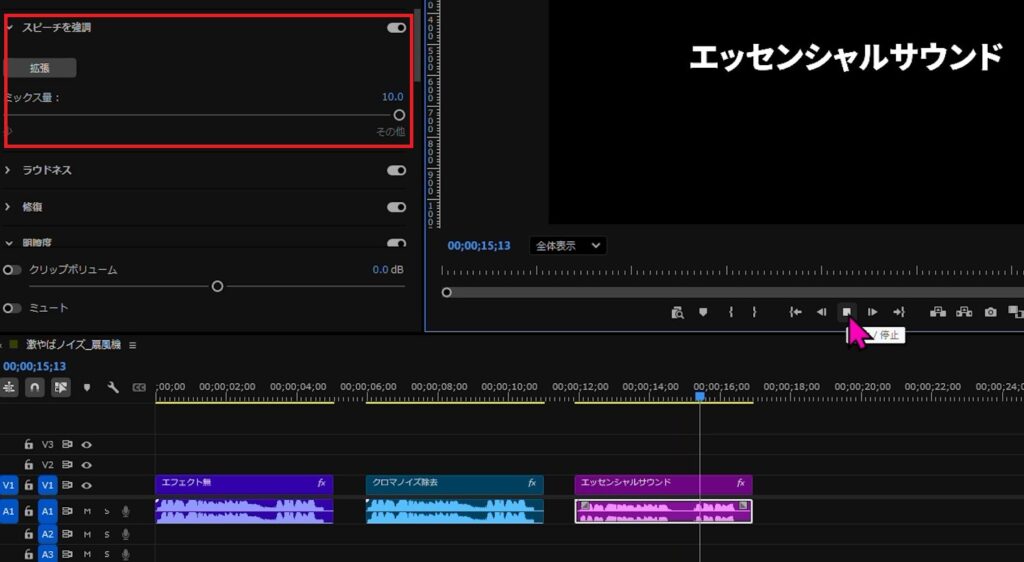Viewport: 1024px width, 562px height.
Task: Expand the ラウドネス section
Action: click(8, 171)
